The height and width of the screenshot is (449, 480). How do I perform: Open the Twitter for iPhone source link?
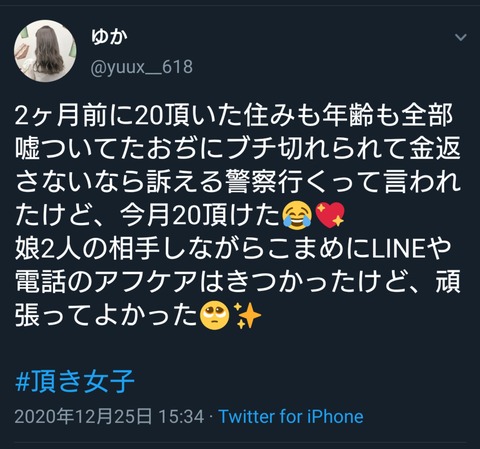(x=291, y=417)
